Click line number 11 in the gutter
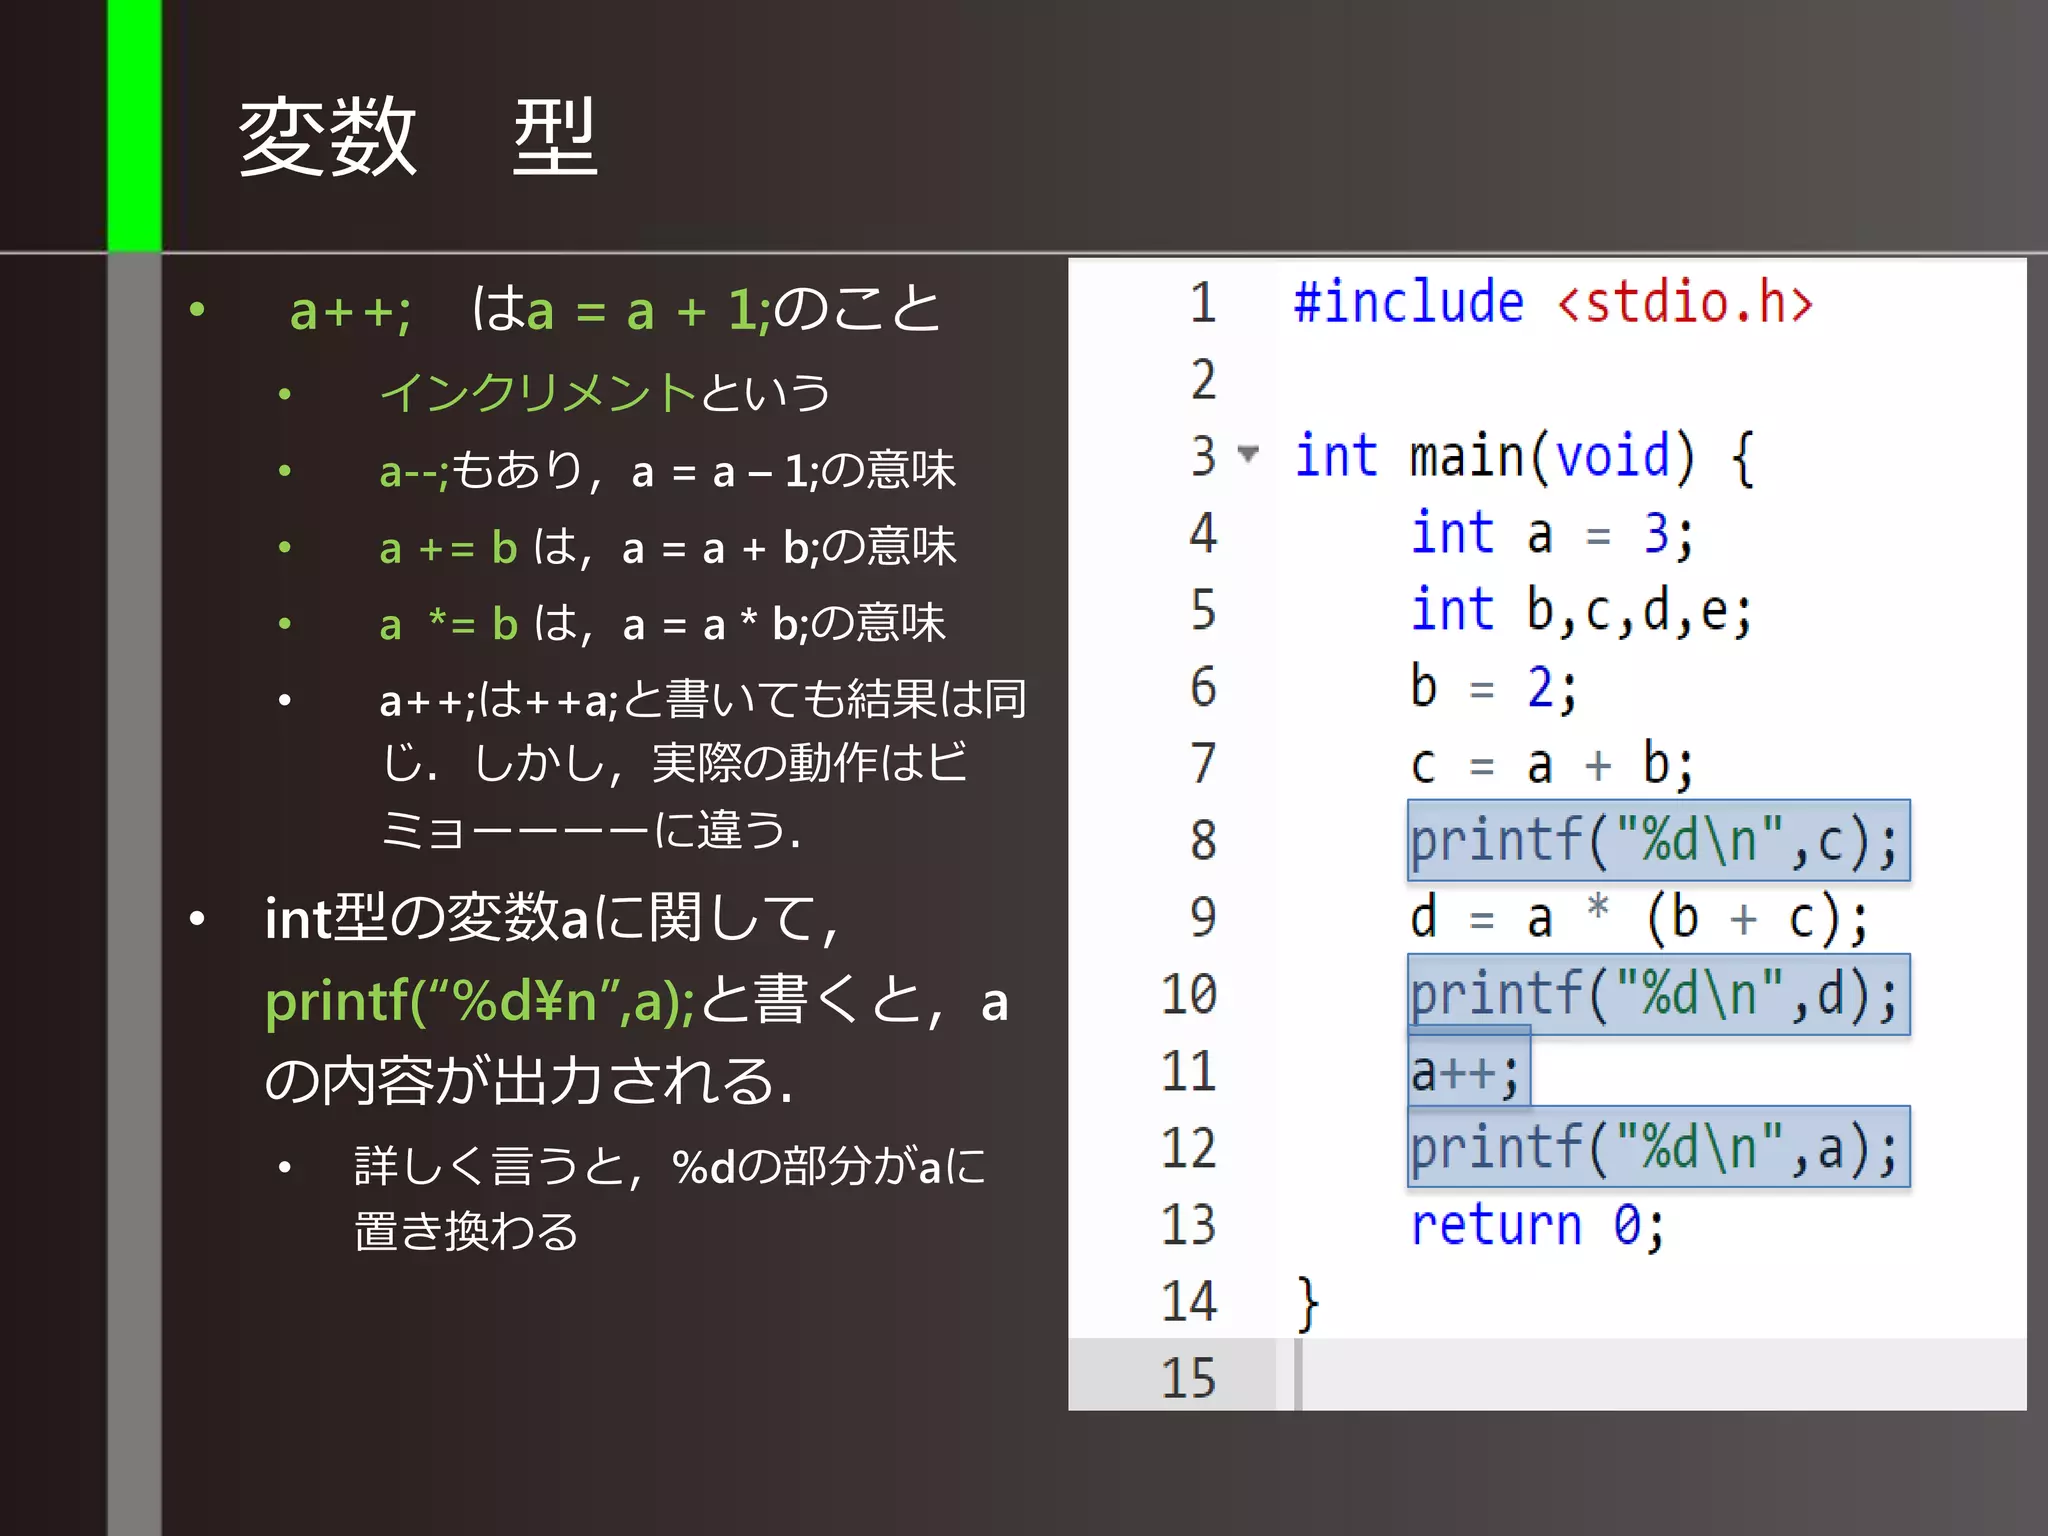Screen dimensions: 2048x1536 click(x=1189, y=1072)
